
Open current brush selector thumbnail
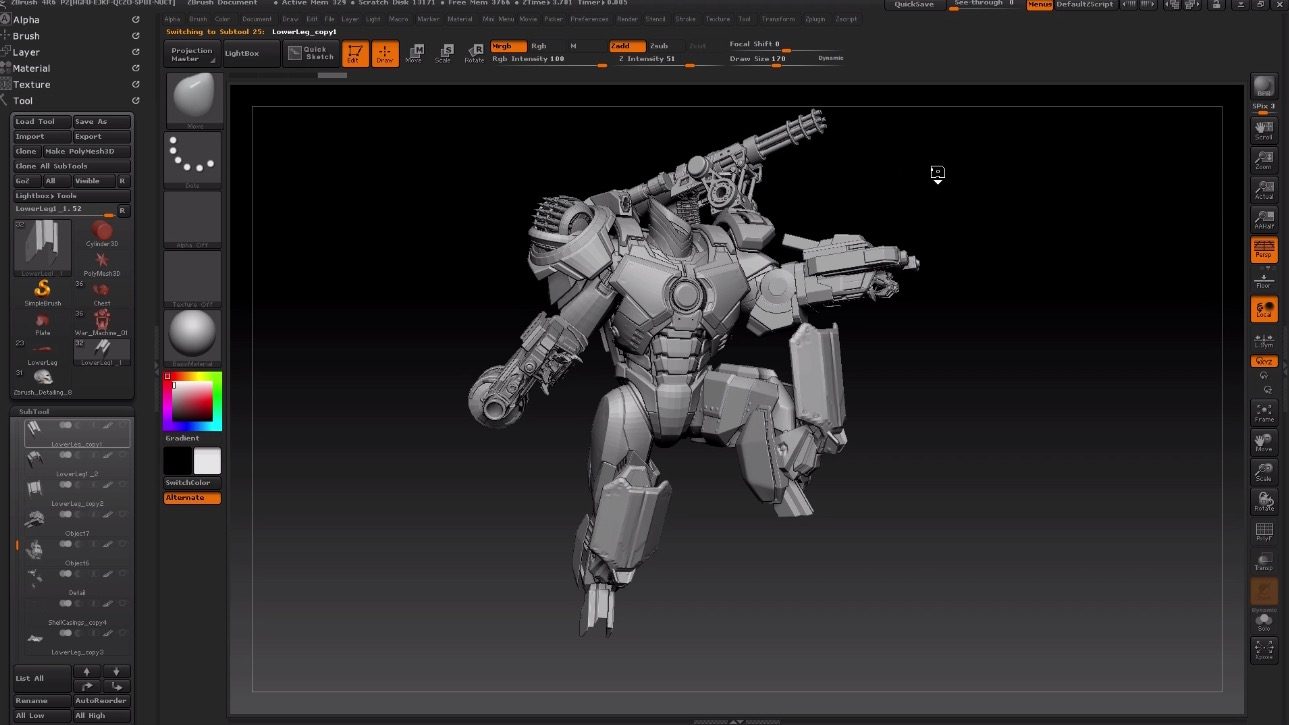(194, 100)
